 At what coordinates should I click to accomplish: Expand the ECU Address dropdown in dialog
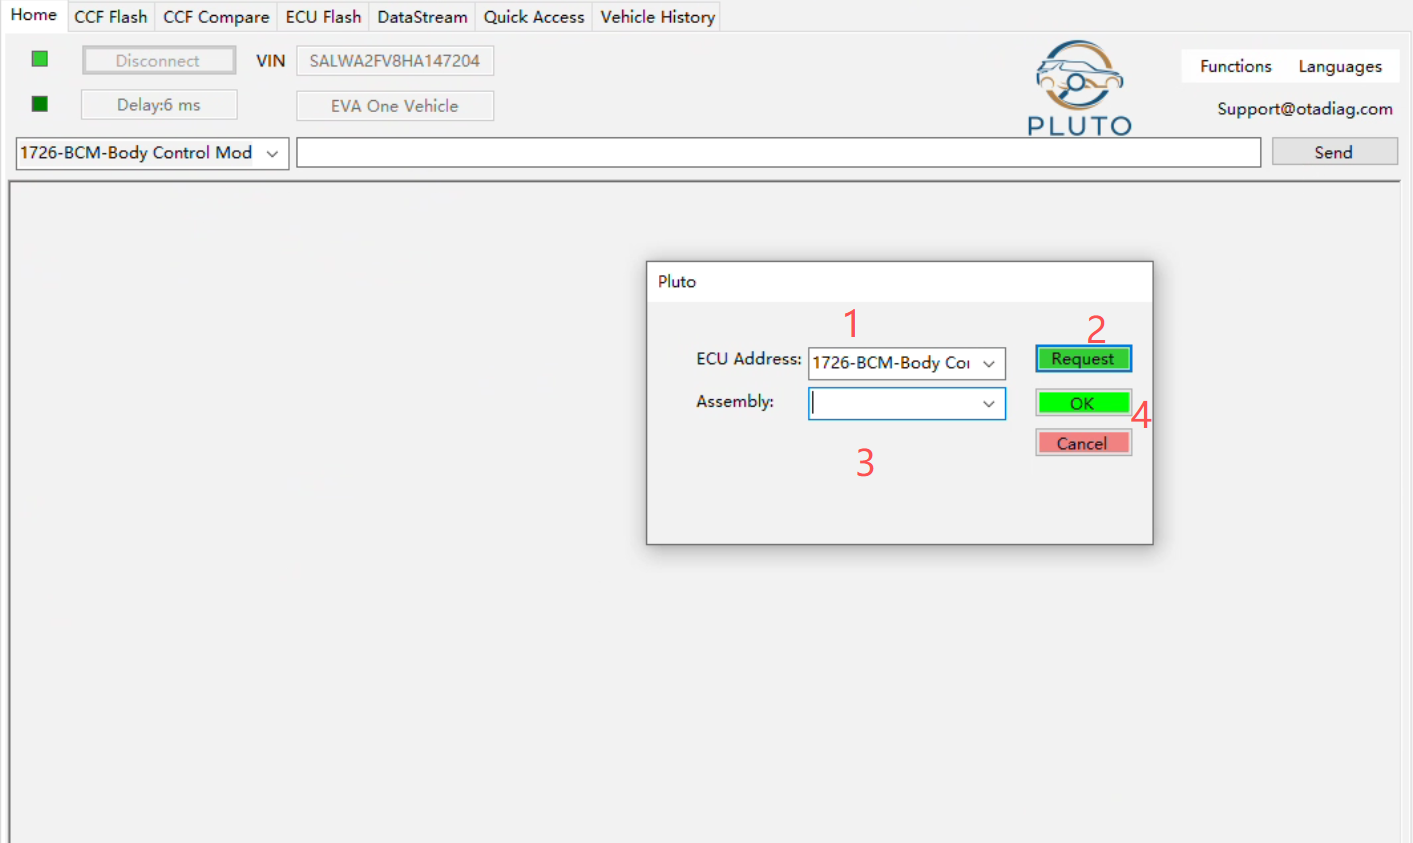[988, 363]
